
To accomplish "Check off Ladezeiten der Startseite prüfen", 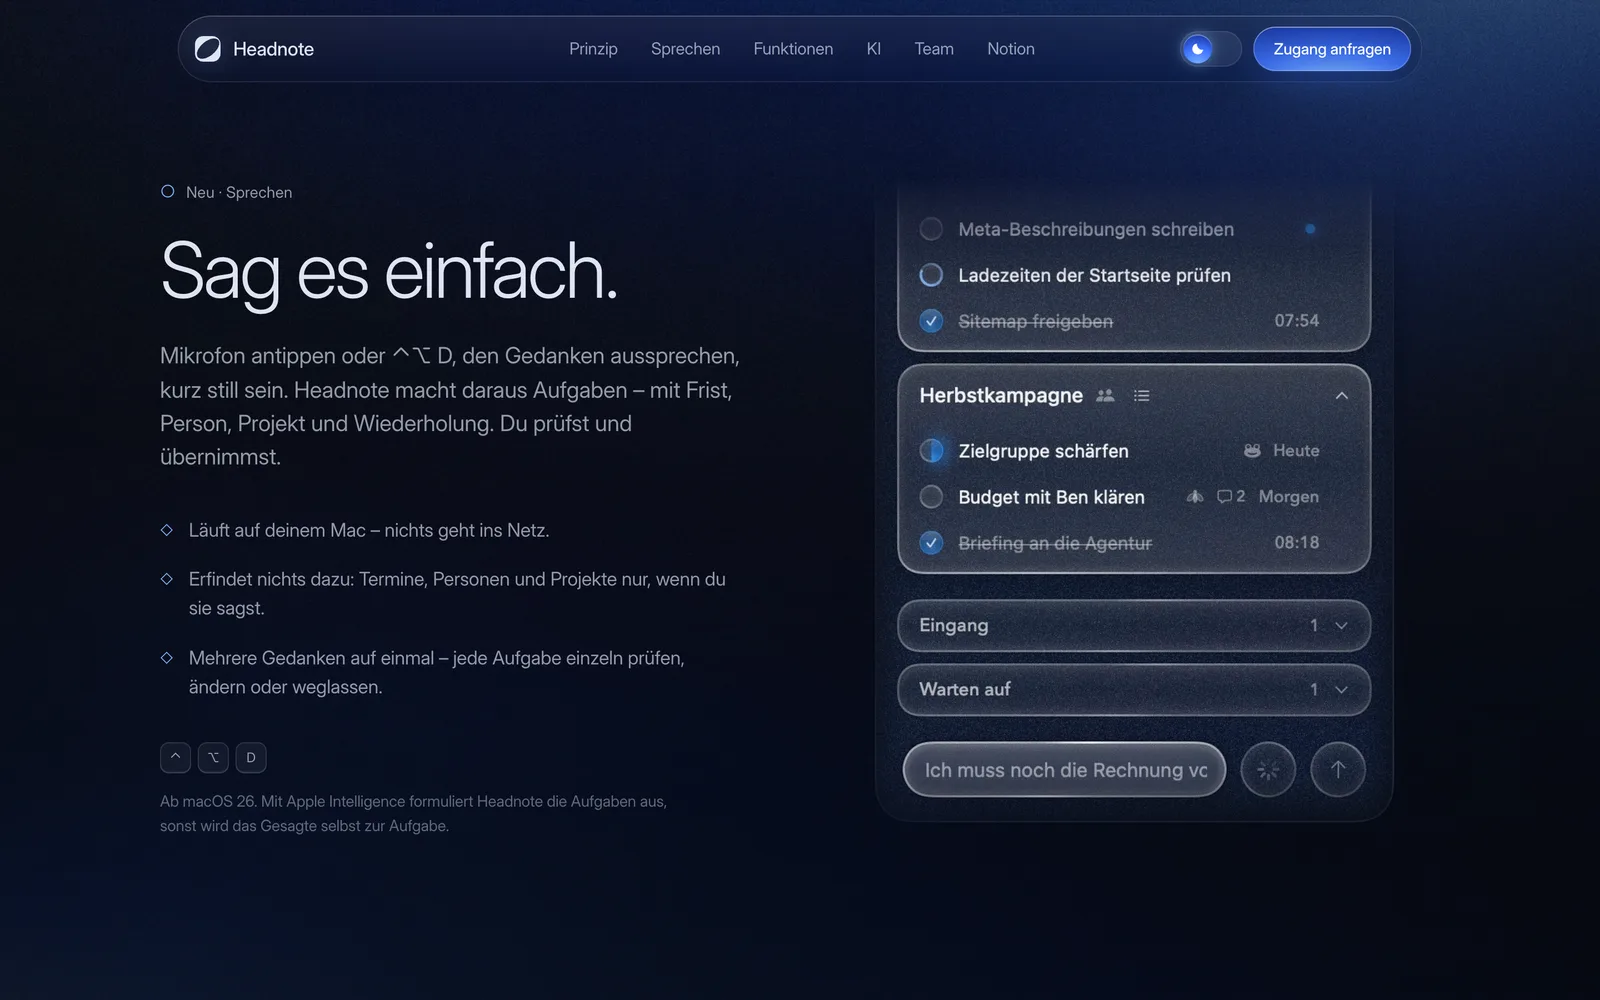I will (931, 275).
